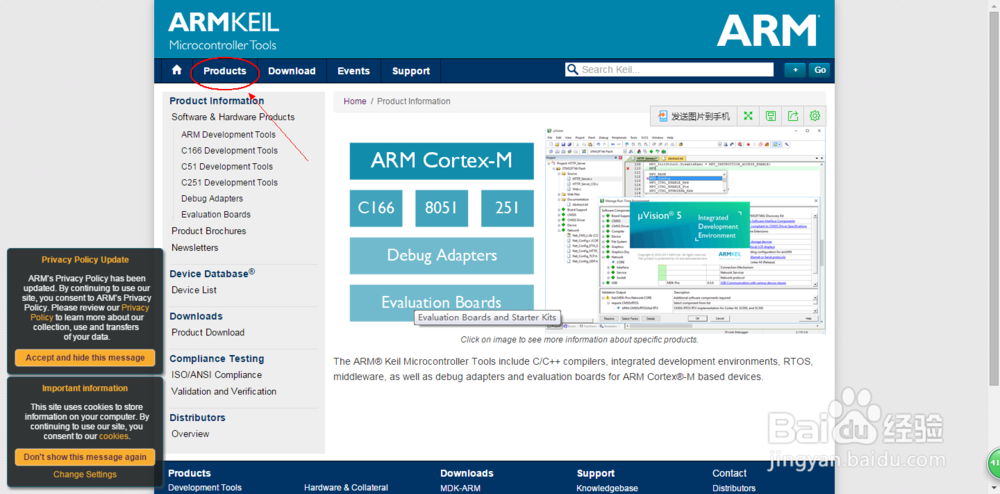Open Device List link
Screen dimensions: 1000x494
point(194,290)
